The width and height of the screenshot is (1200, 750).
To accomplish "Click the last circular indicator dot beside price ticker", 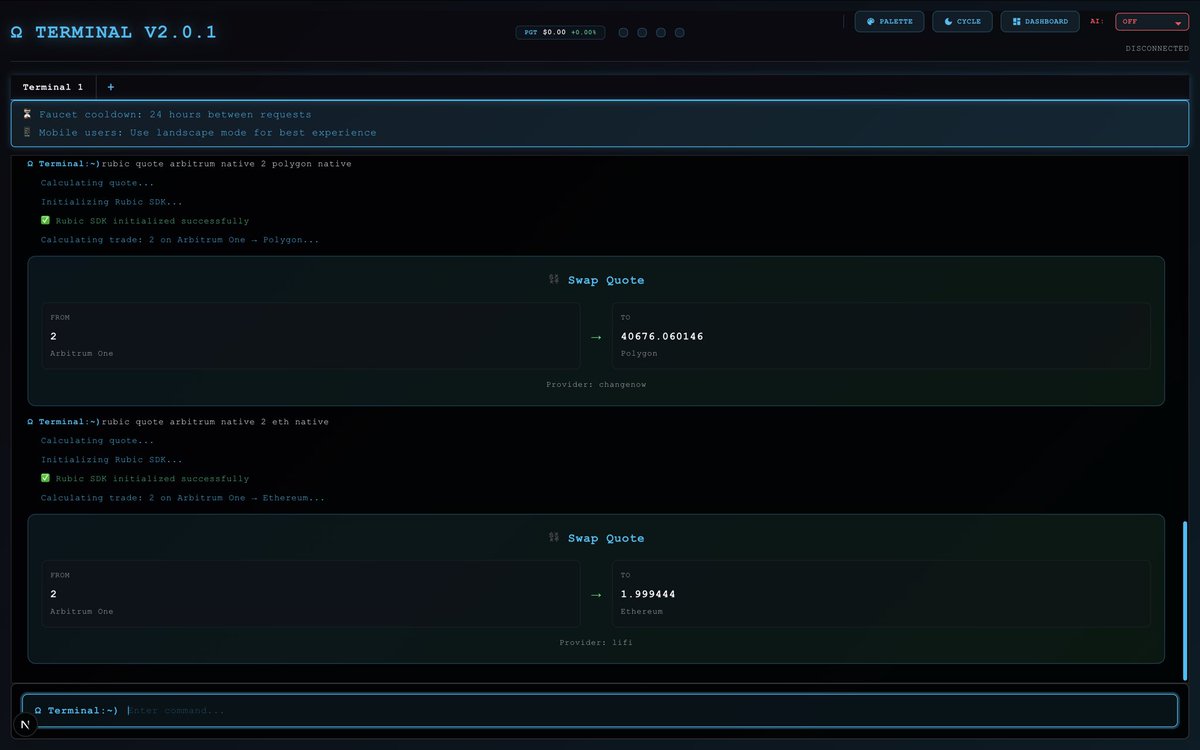I will click(680, 32).
